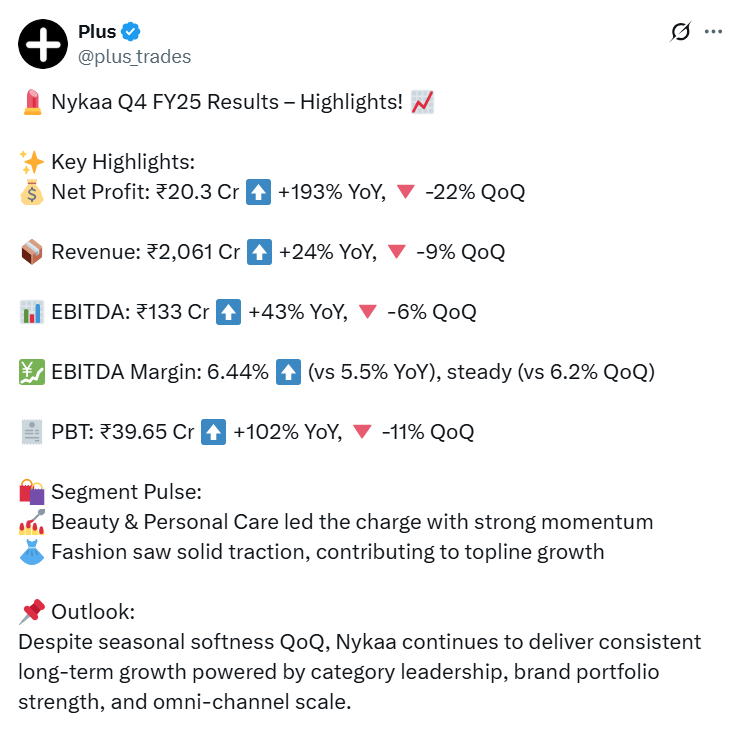Image resolution: width=746 pixels, height=738 pixels.
Task: Click the blue up arrow by +193% YoY
Action: (x=259, y=192)
